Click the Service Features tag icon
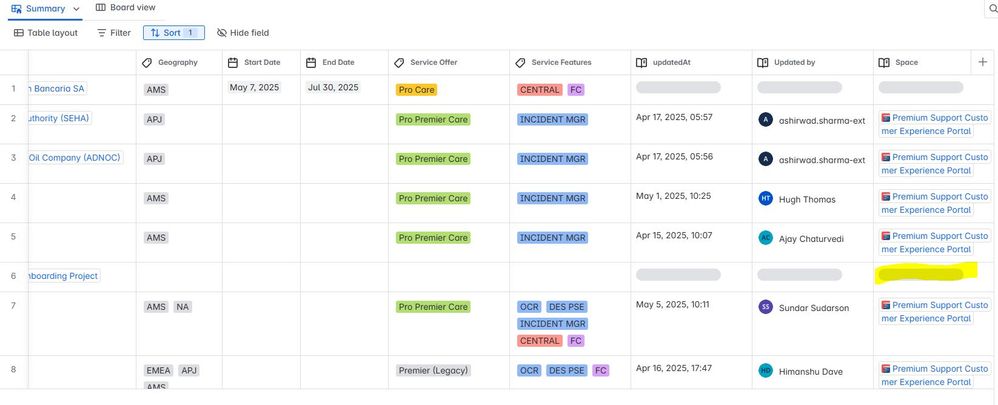Image resolution: width=998 pixels, height=405 pixels. 520,62
